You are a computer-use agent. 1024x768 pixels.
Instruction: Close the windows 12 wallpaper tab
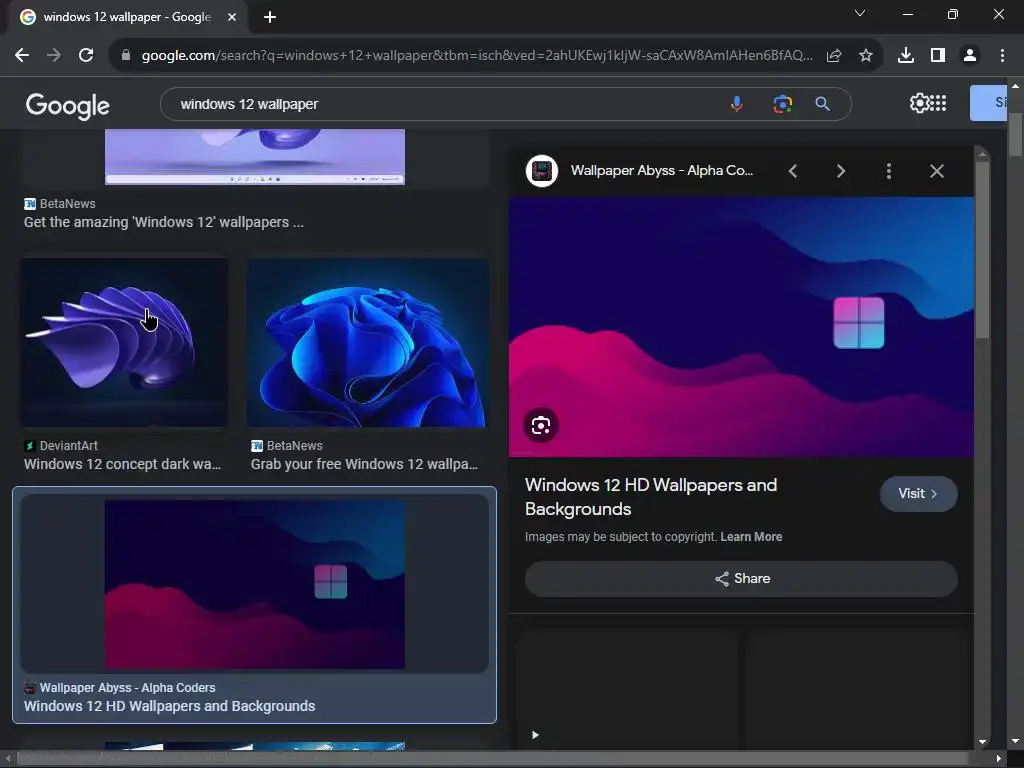coord(232,17)
